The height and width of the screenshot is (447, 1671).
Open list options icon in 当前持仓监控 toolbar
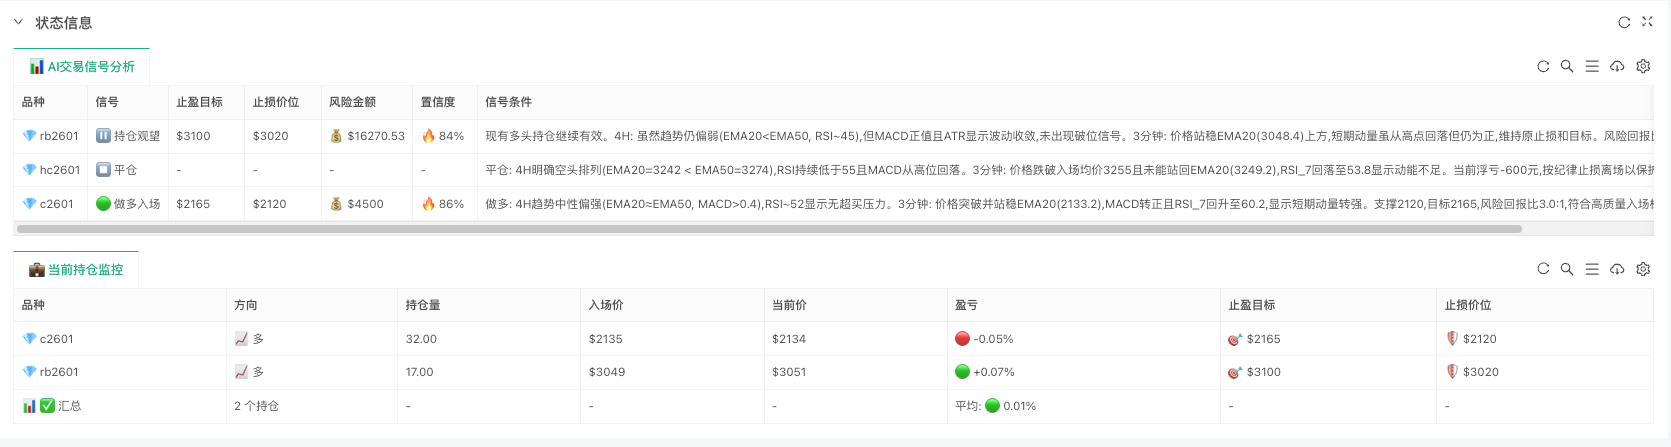[x=1592, y=269]
